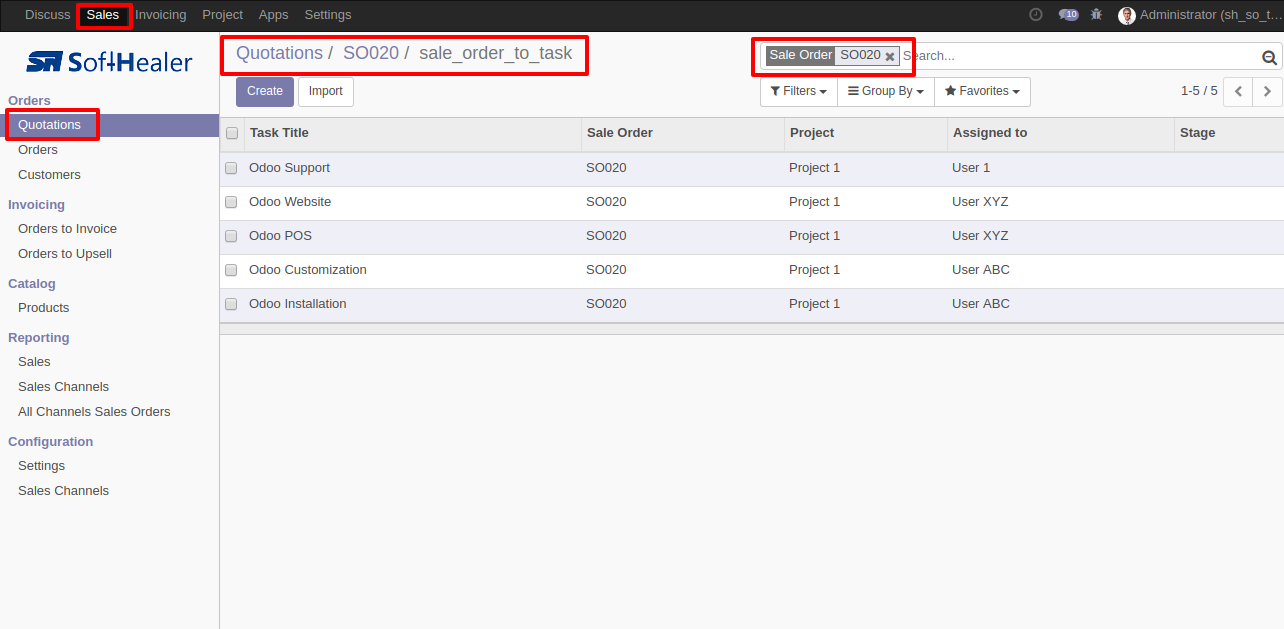
Task: Click the Administrator avatar picture
Action: pyautogui.click(x=1127, y=15)
